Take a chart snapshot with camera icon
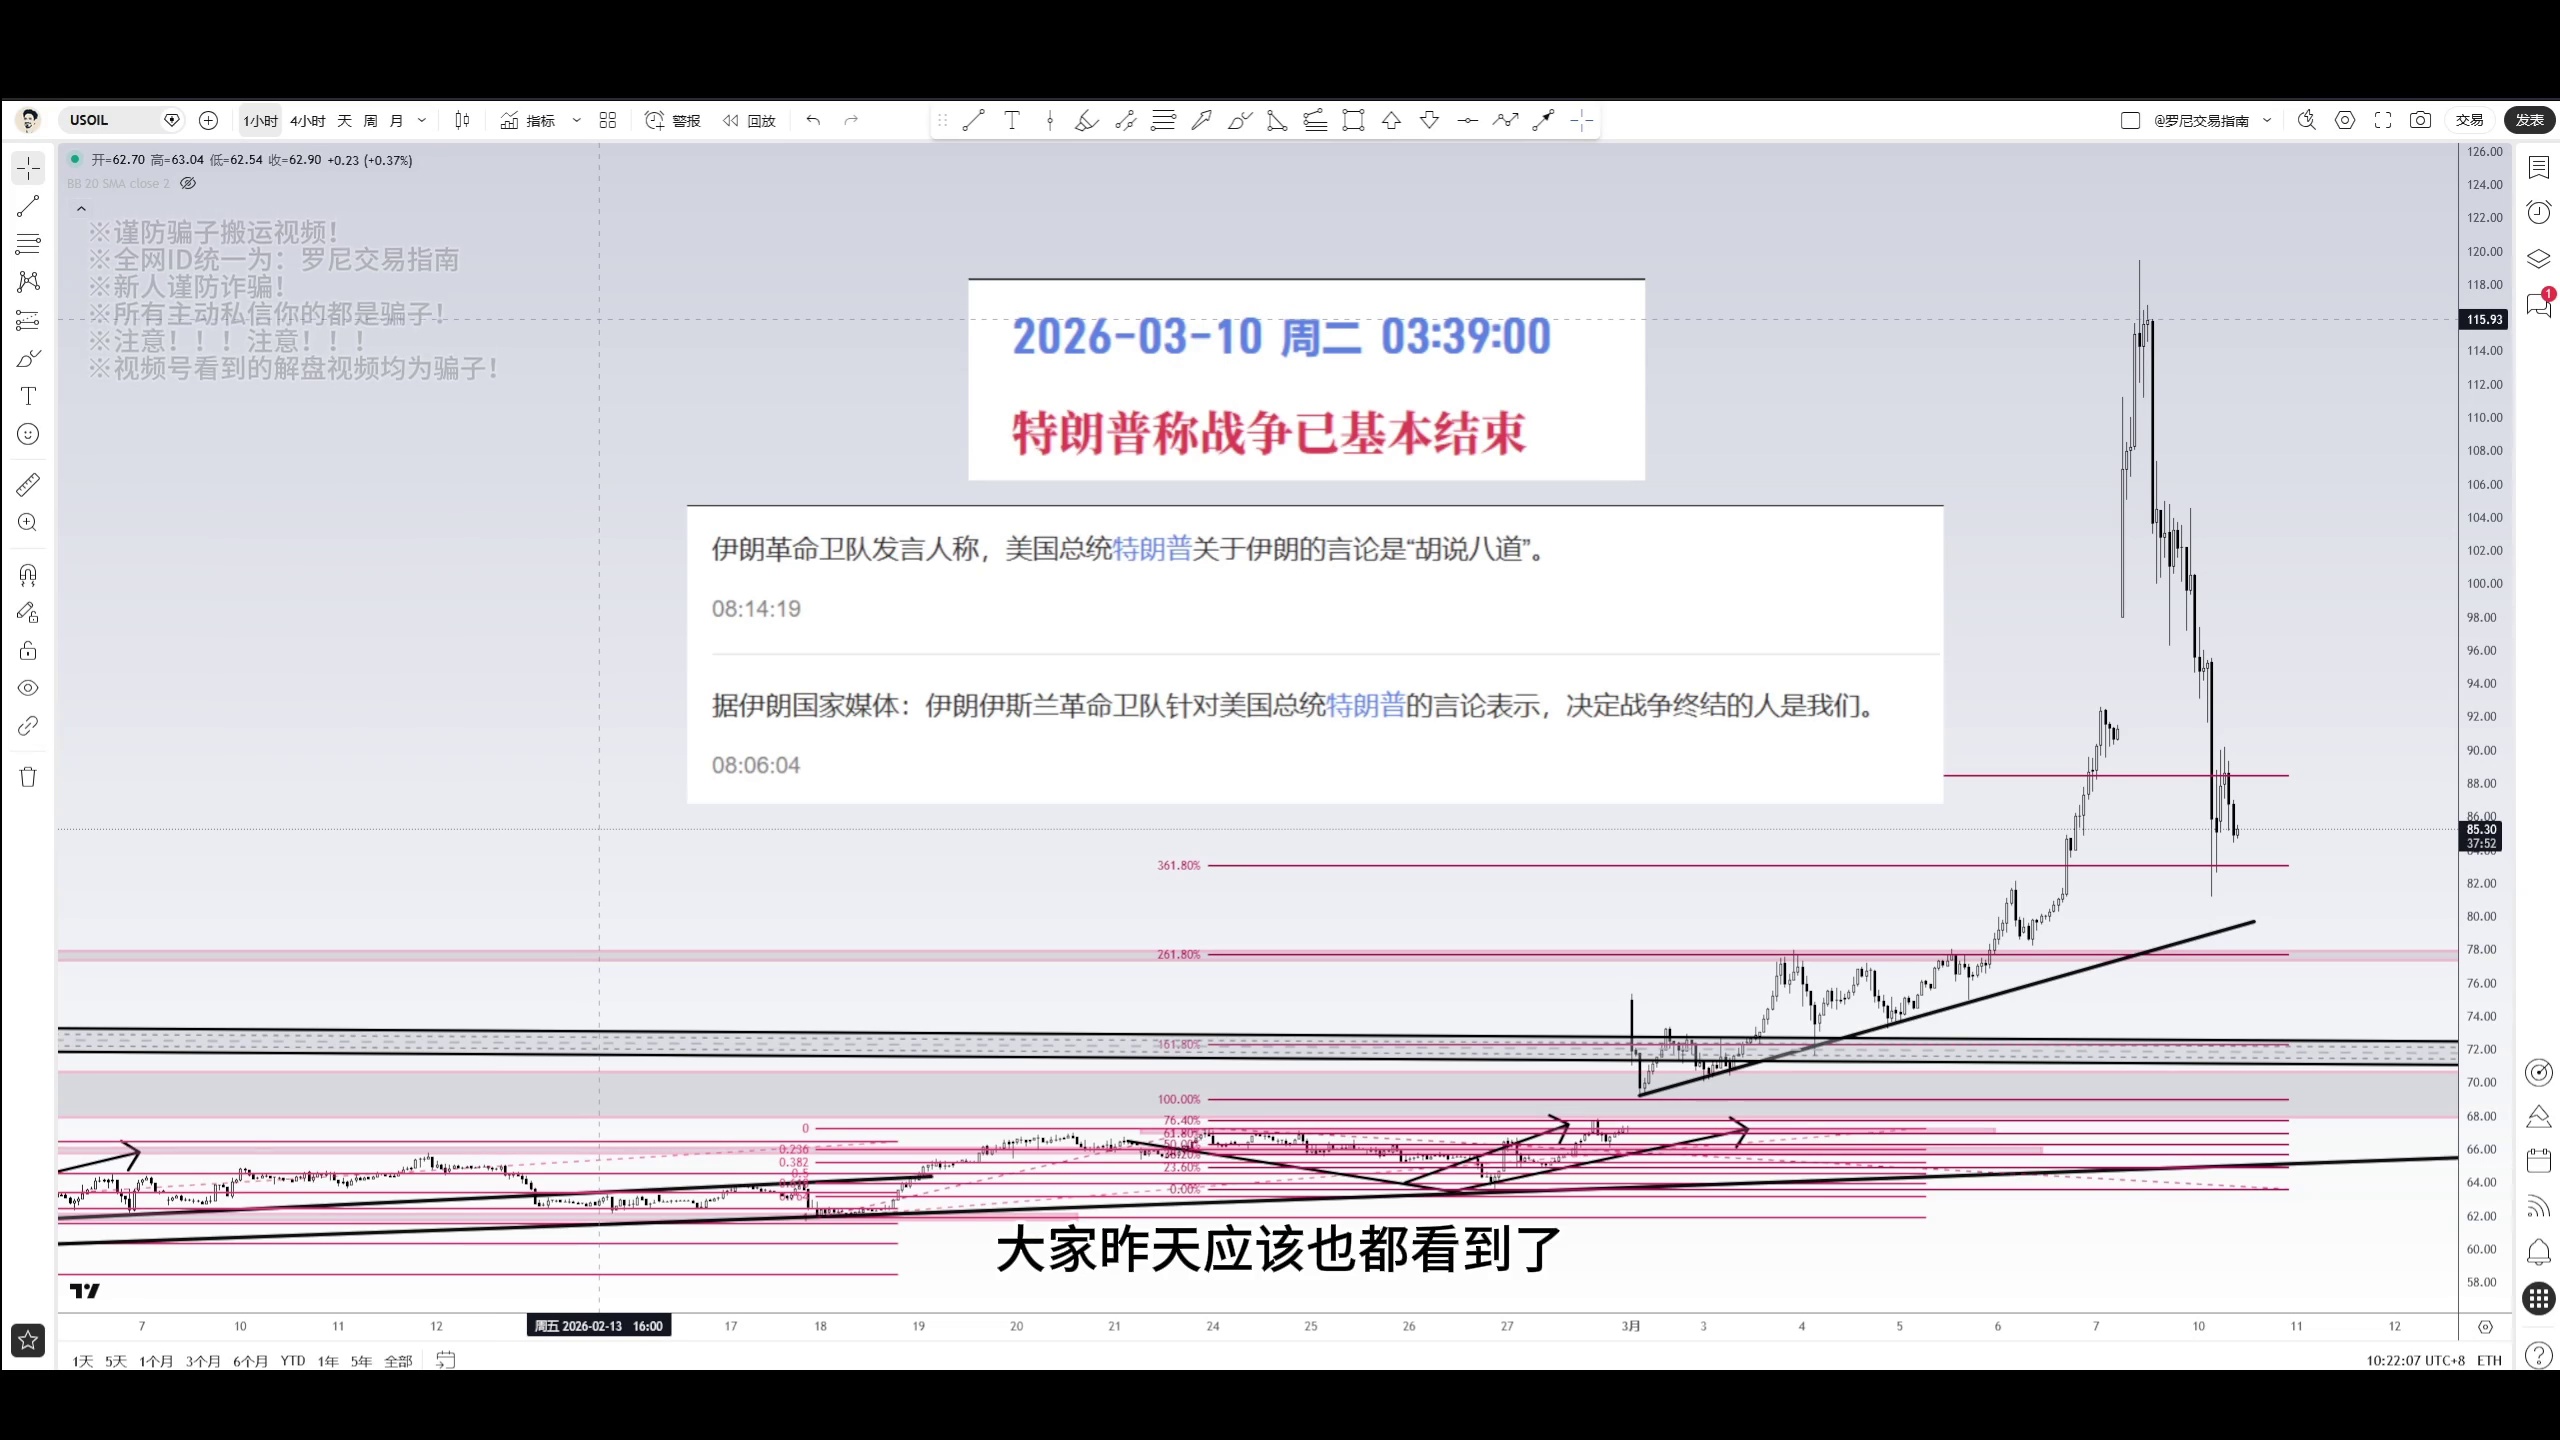The height and width of the screenshot is (1440, 2560). (2420, 120)
